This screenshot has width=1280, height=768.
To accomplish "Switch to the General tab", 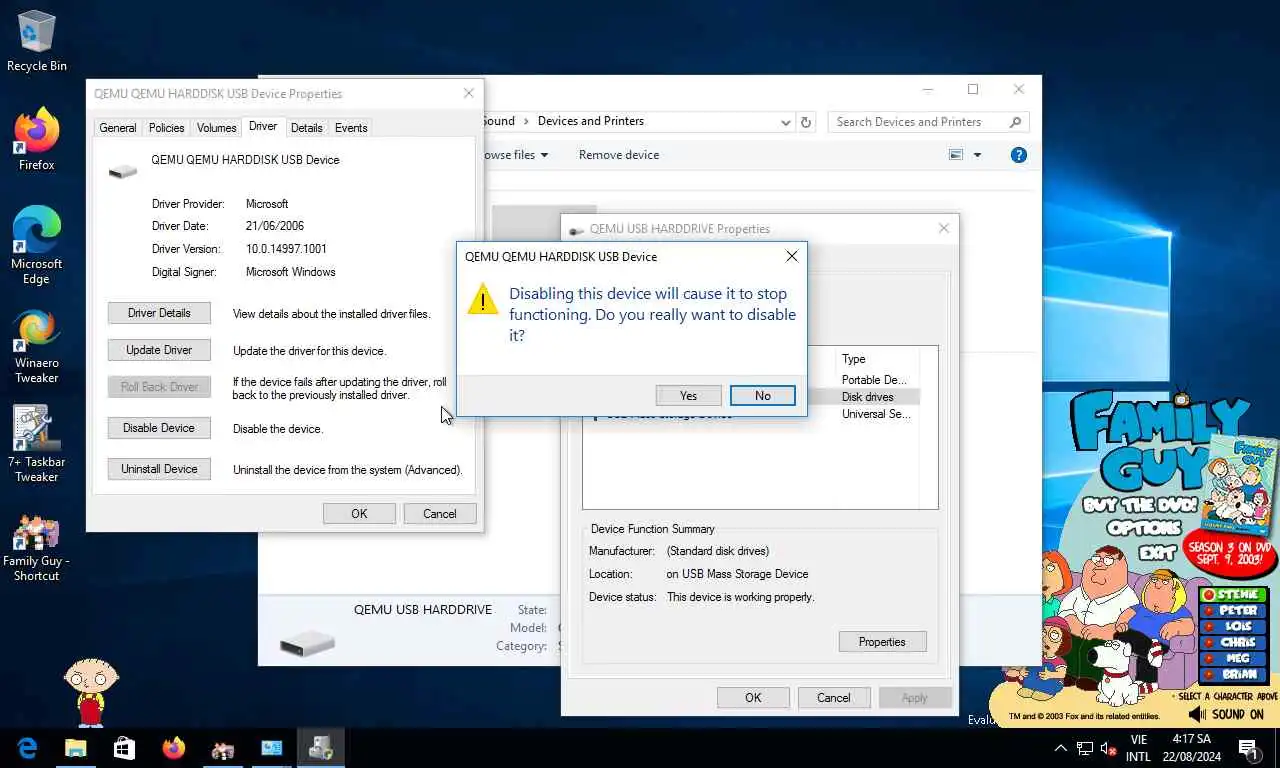I will pos(118,128).
